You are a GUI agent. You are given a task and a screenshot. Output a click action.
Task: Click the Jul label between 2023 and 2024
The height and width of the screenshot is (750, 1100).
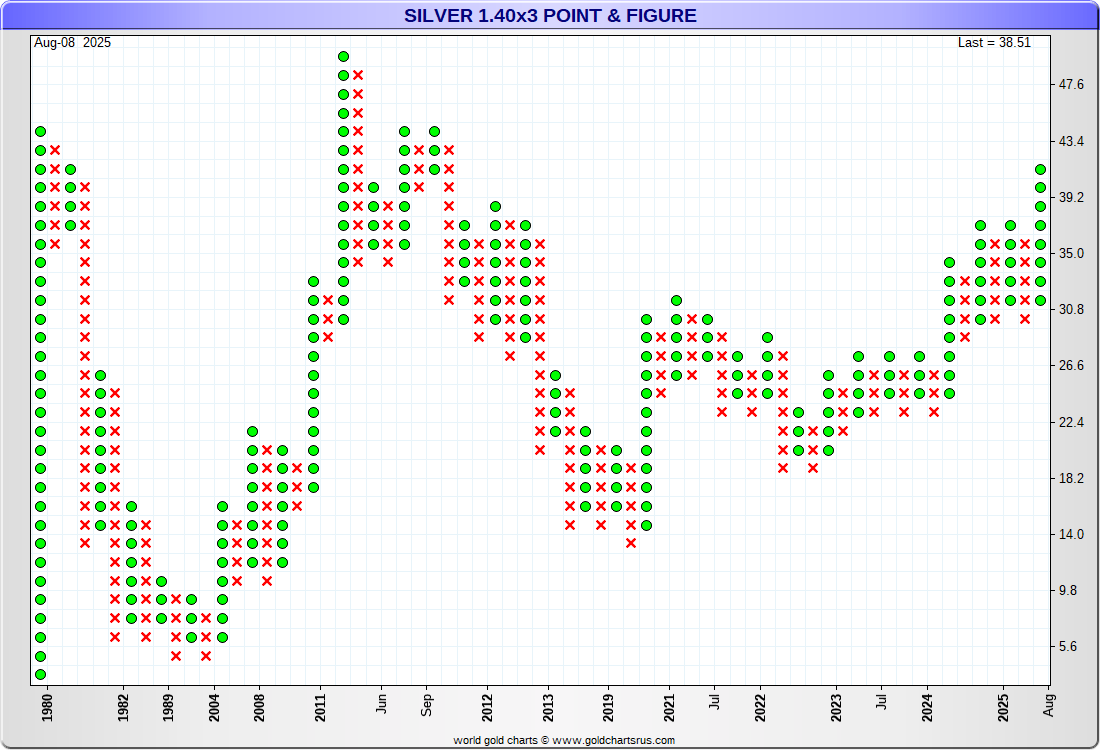click(881, 702)
